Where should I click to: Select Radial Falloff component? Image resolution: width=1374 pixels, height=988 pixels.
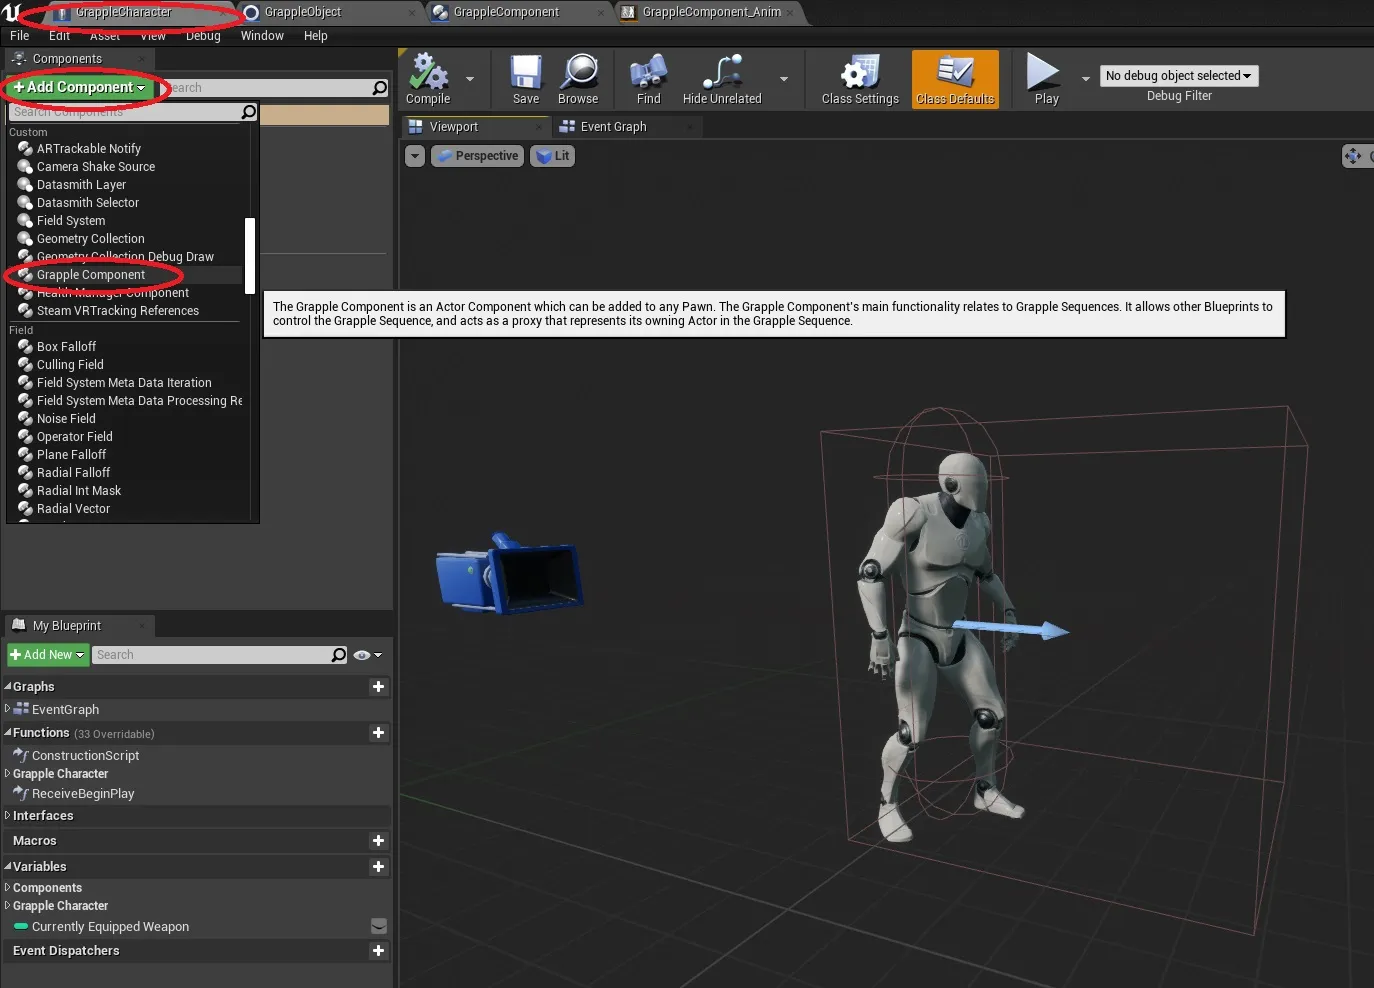74,473
